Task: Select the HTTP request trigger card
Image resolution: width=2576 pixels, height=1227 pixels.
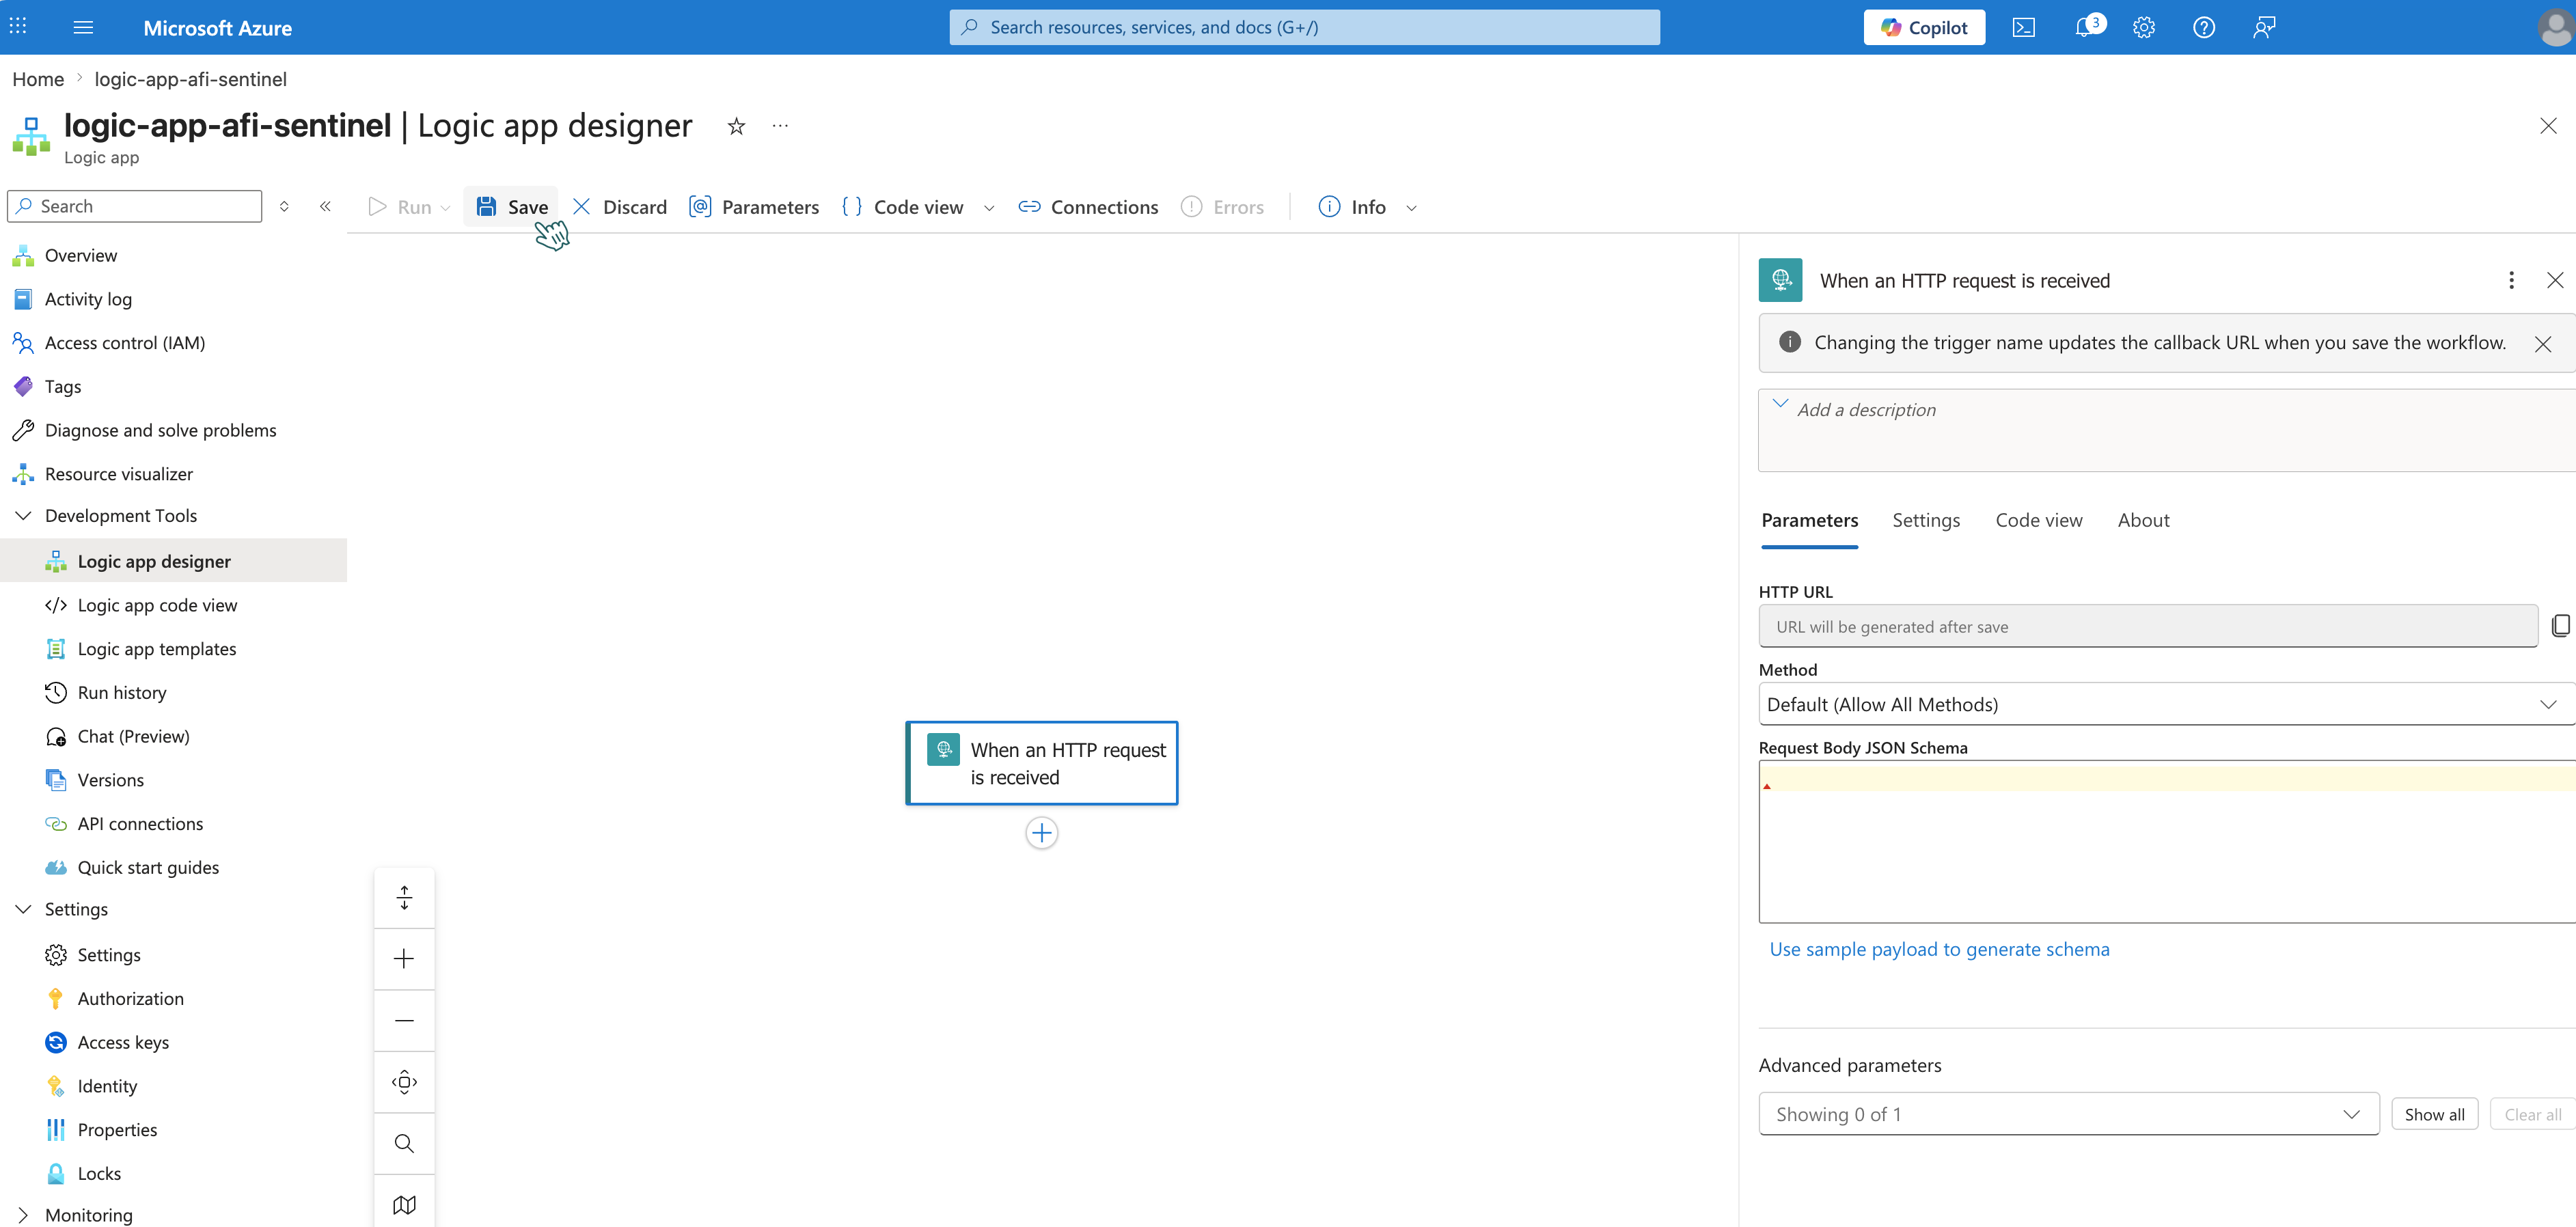Action: click(x=1041, y=763)
